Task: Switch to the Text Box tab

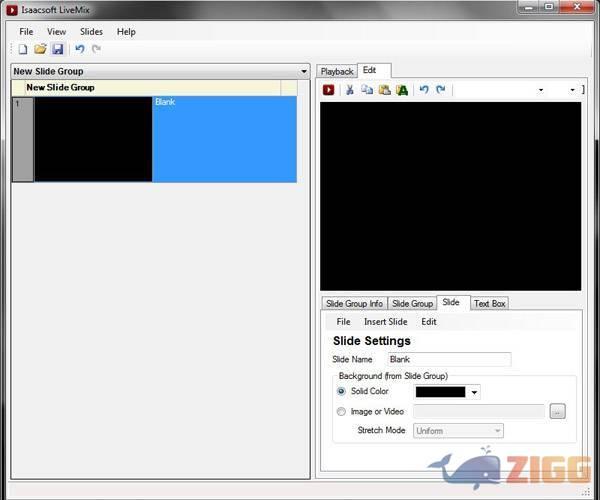Action: tap(489, 303)
